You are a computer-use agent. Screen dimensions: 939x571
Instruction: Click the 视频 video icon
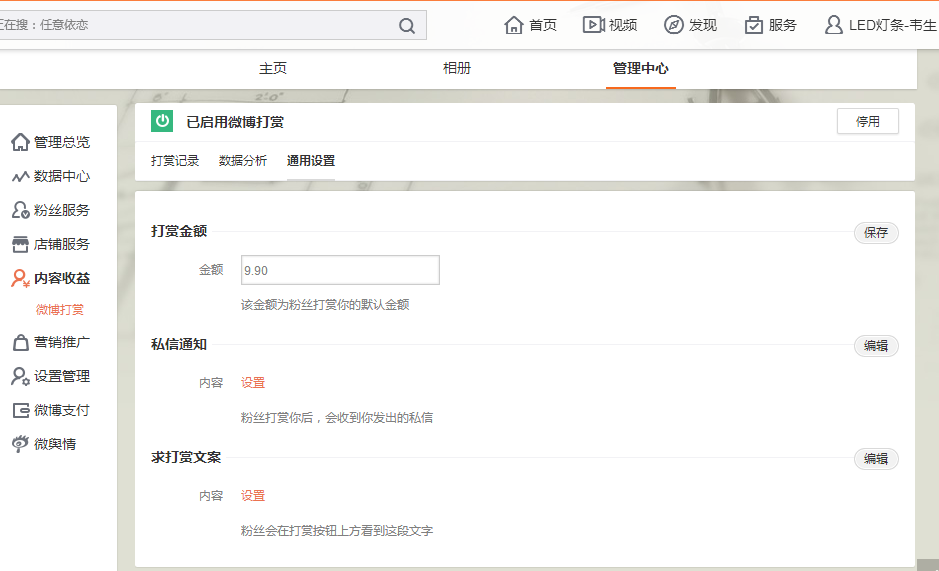(593, 25)
